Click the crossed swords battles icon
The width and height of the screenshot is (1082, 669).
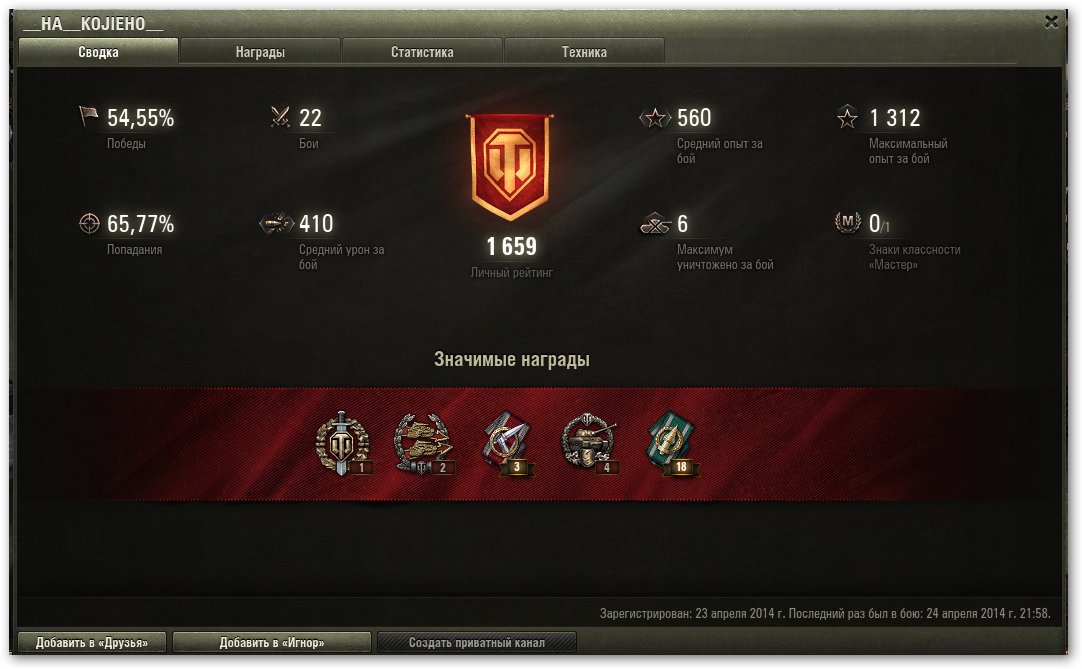(x=280, y=117)
